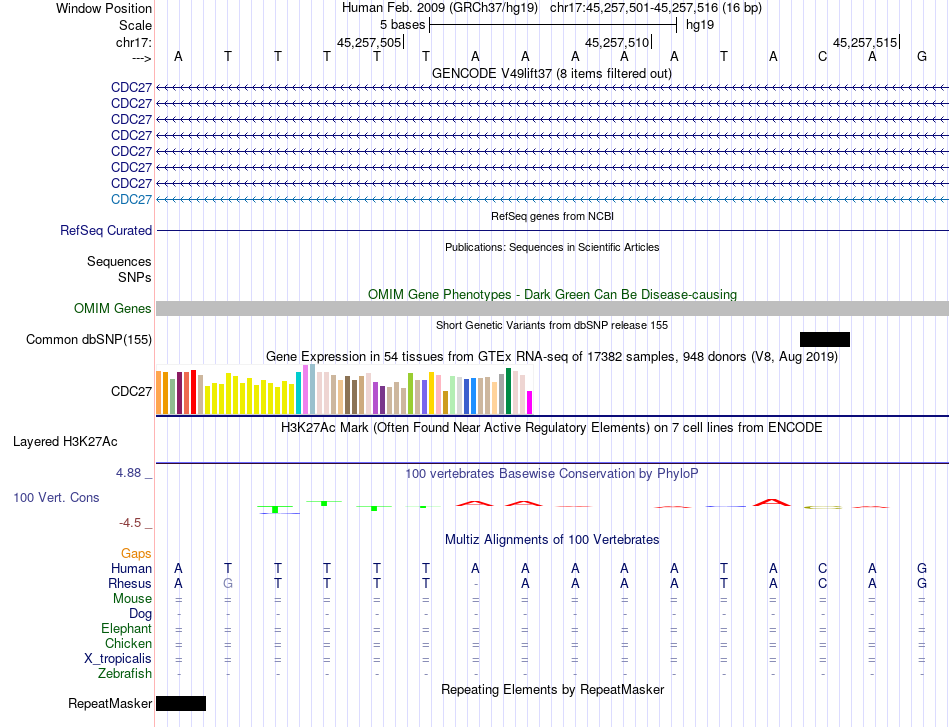Click the hg19 label by the scale bar
This screenshot has width=950, height=727.
coord(700,25)
